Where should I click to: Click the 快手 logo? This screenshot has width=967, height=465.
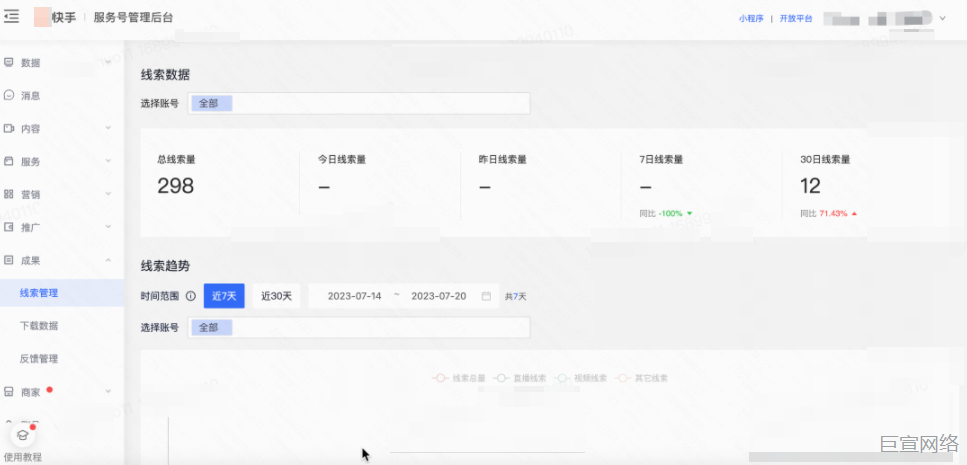pyautogui.click(x=56, y=17)
